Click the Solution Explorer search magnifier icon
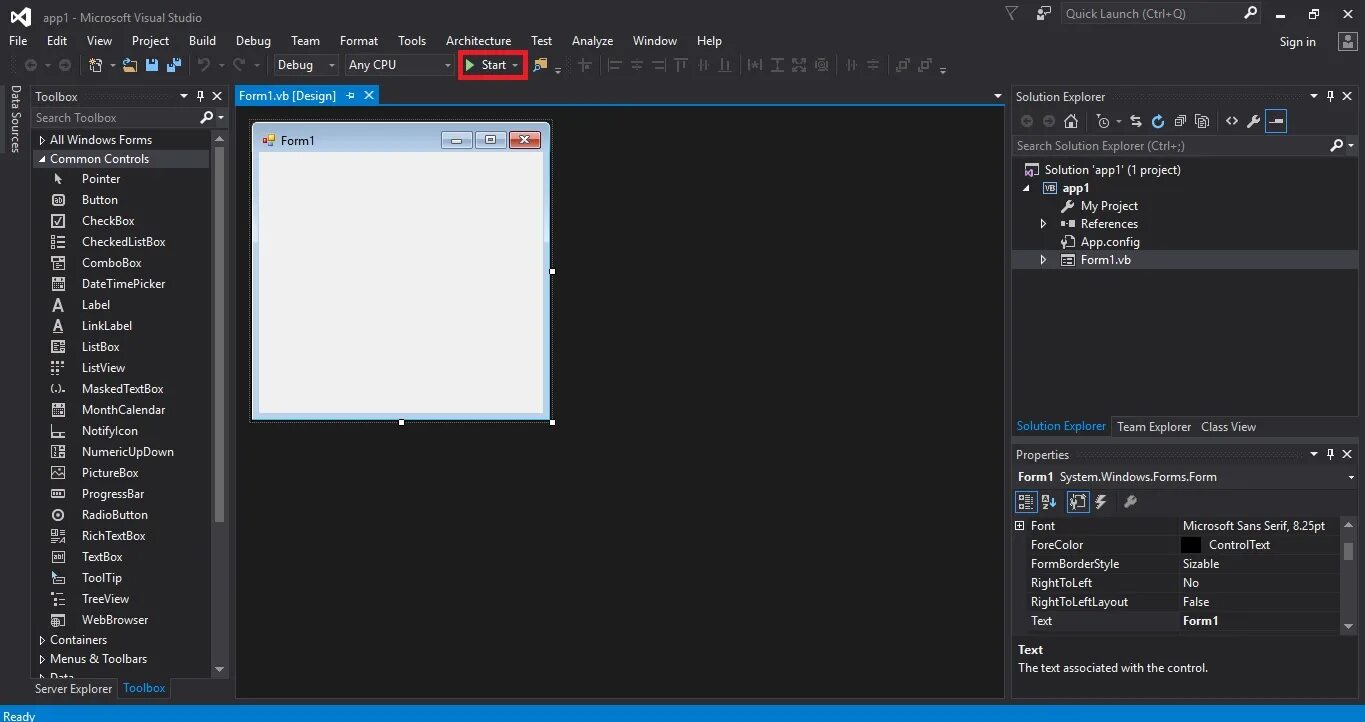Image resolution: width=1365 pixels, height=722 pixels. [x=1337, y=146]
